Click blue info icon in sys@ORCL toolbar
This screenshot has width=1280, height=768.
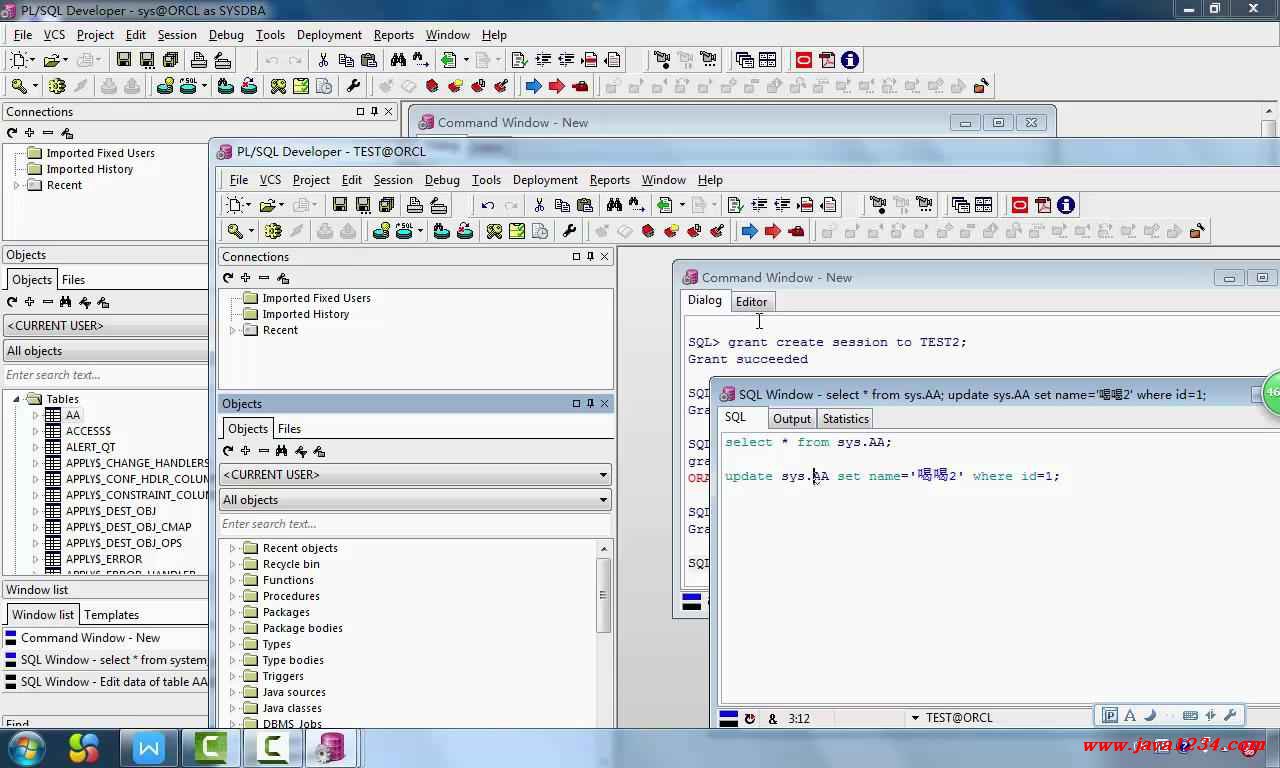tap(850, 60)
